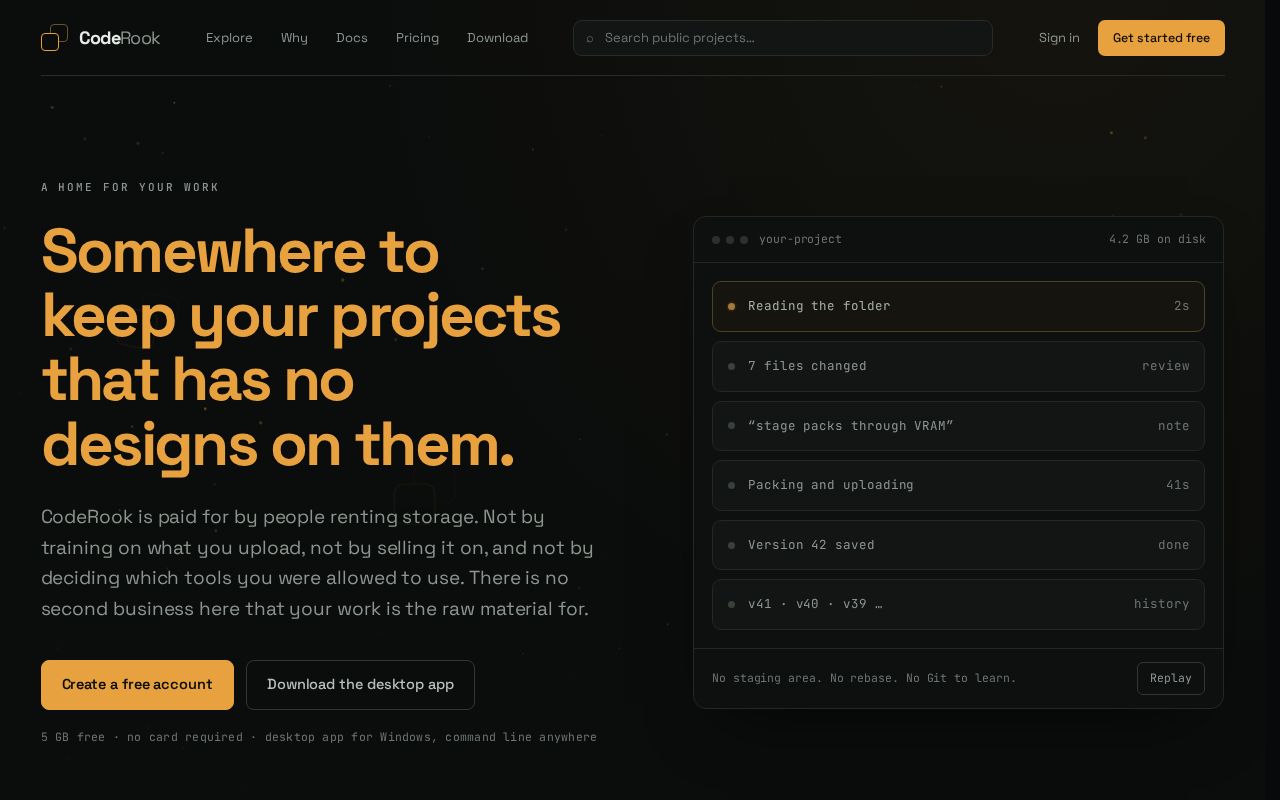Click the bullet beside Packing and uploading
The width and height of the screenshot is (1280, 800).
point(731,486)
